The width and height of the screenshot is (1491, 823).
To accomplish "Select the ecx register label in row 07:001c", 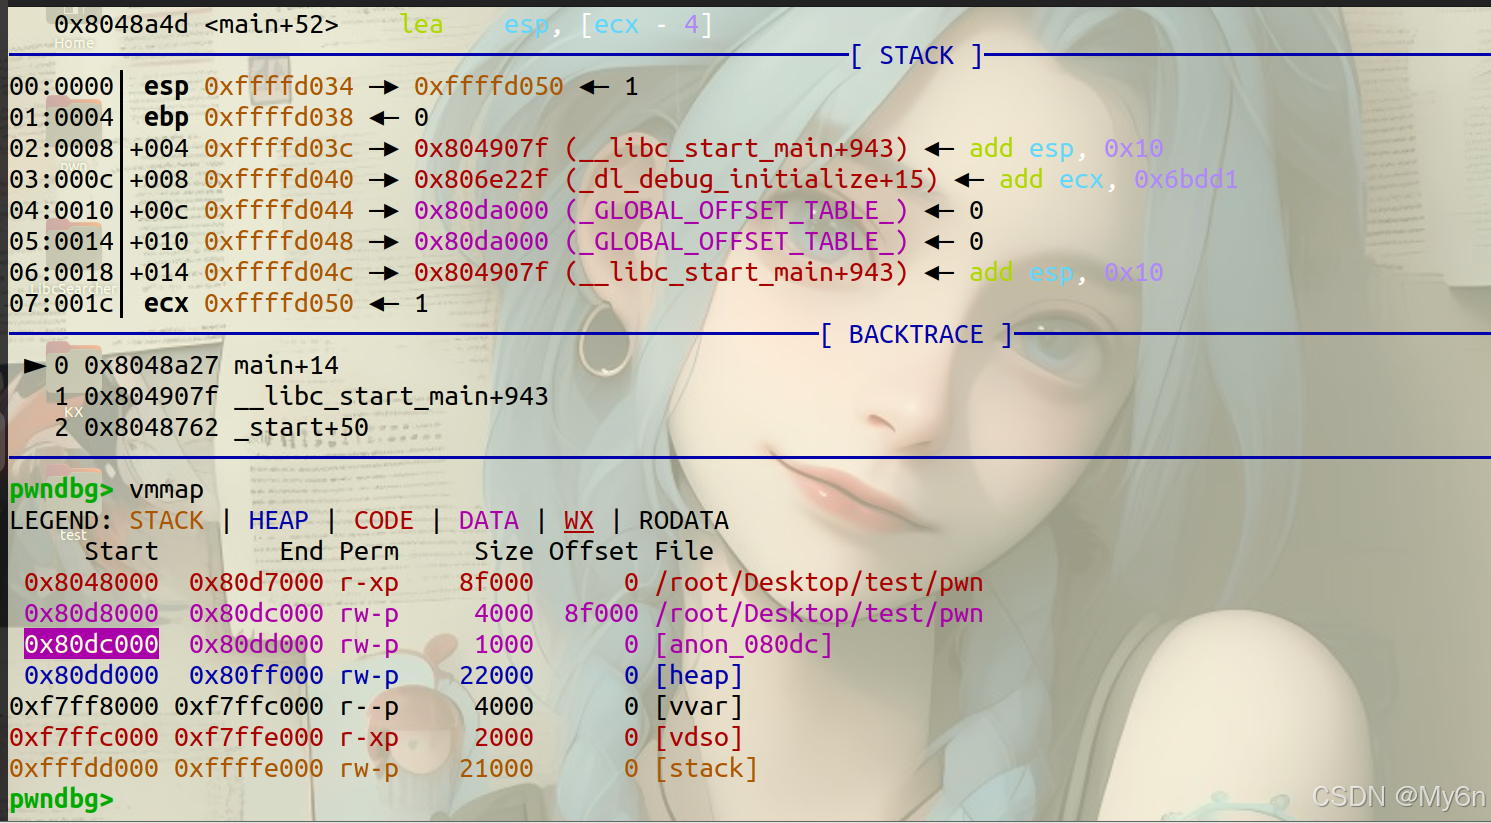I will (x=166, y=304).
